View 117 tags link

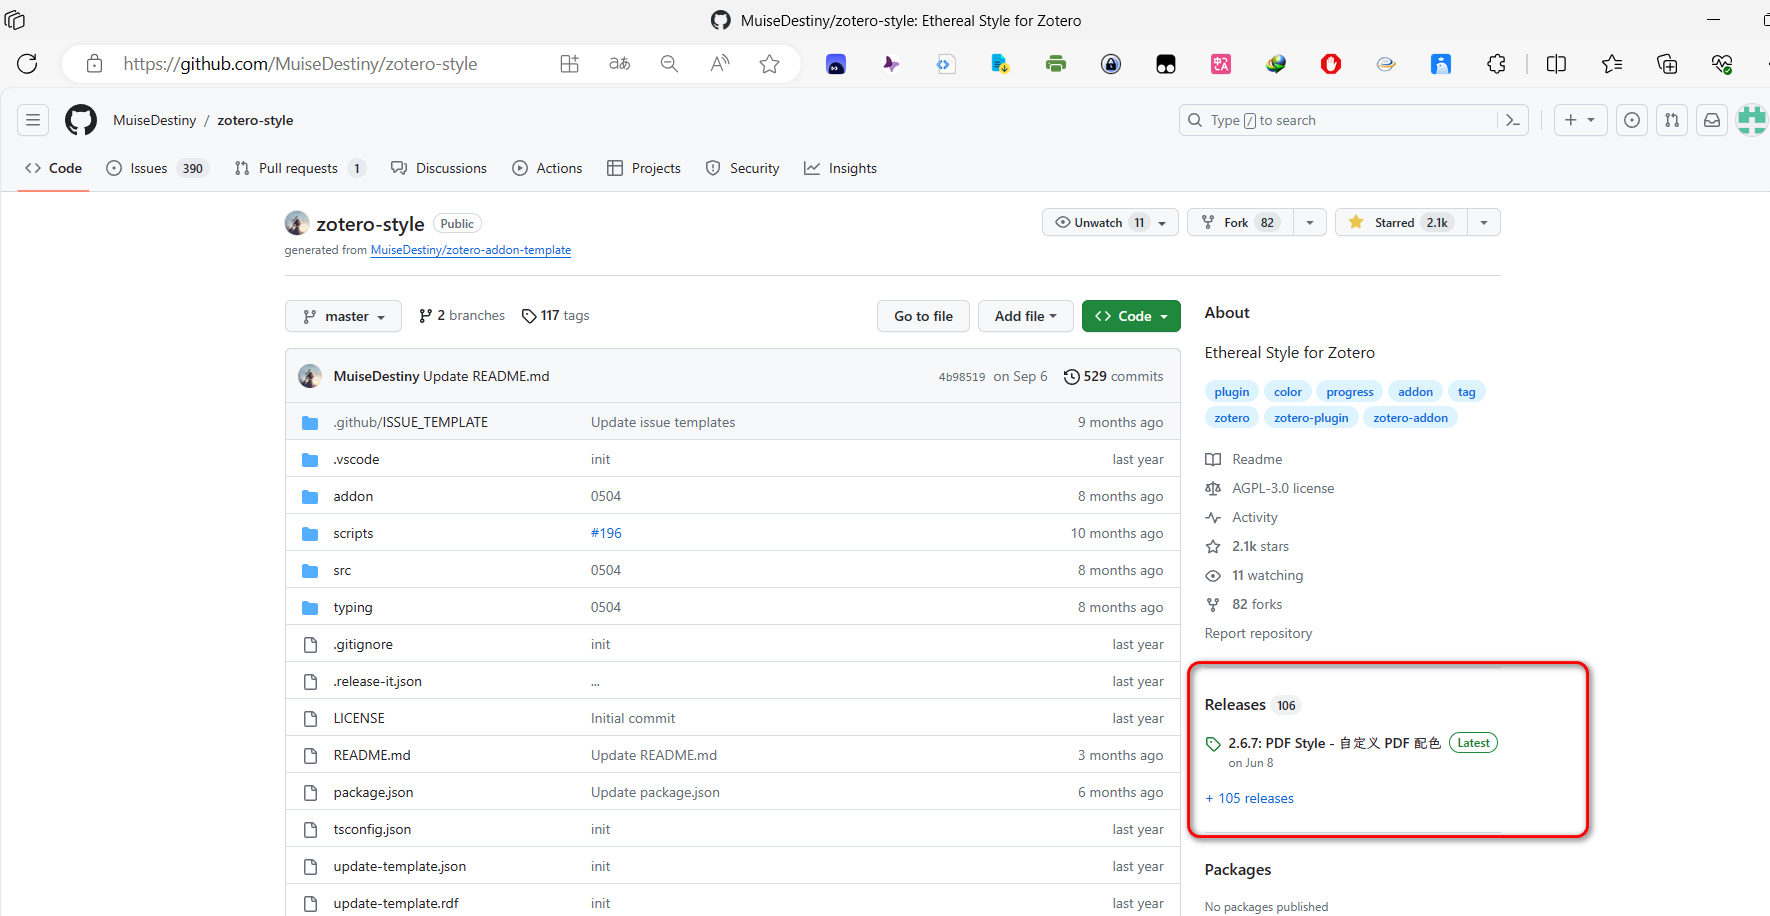(556, 315)
